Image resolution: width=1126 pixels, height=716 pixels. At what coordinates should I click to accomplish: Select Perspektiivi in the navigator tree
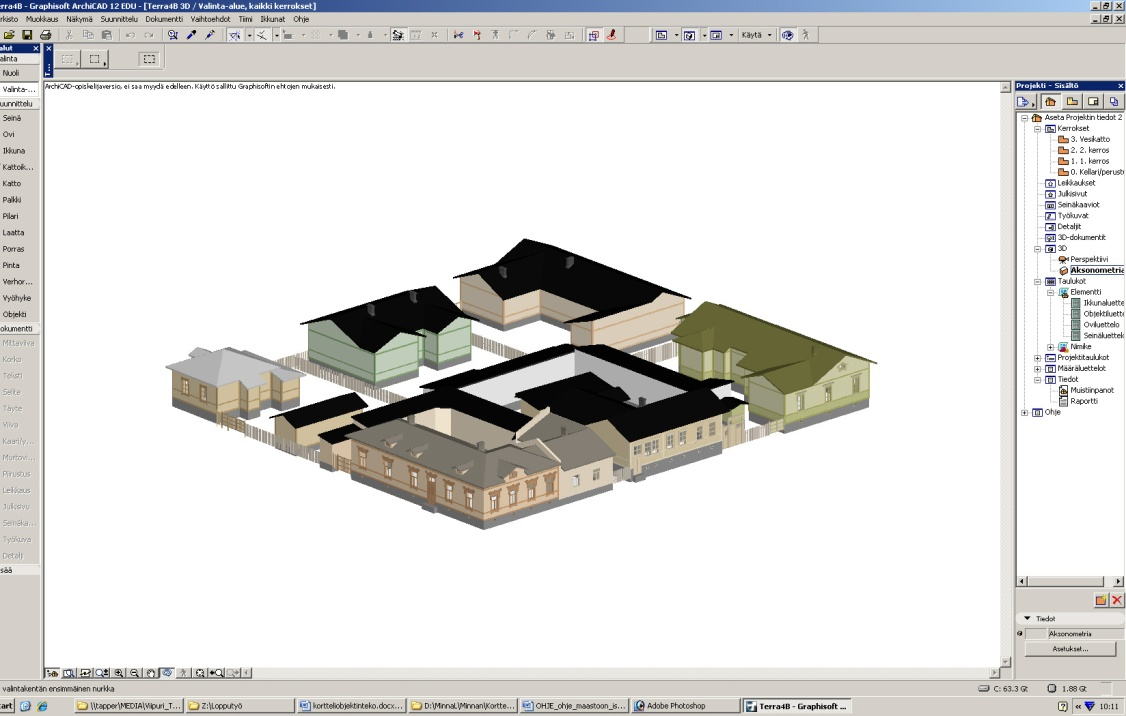tap(1089, 259)
